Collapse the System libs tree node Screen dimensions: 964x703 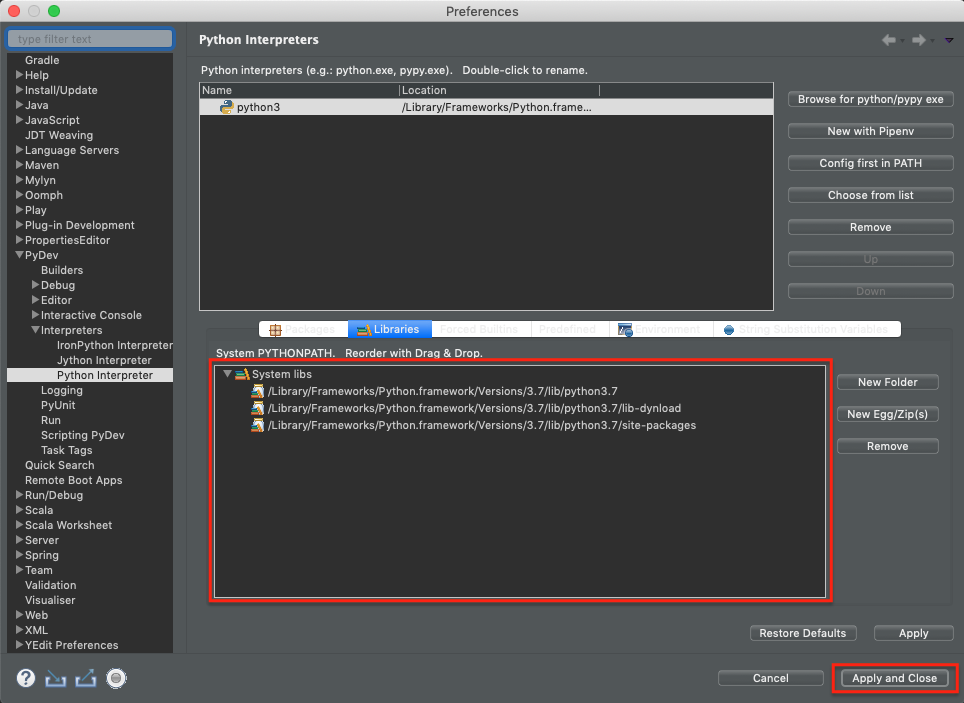[227, 374]
